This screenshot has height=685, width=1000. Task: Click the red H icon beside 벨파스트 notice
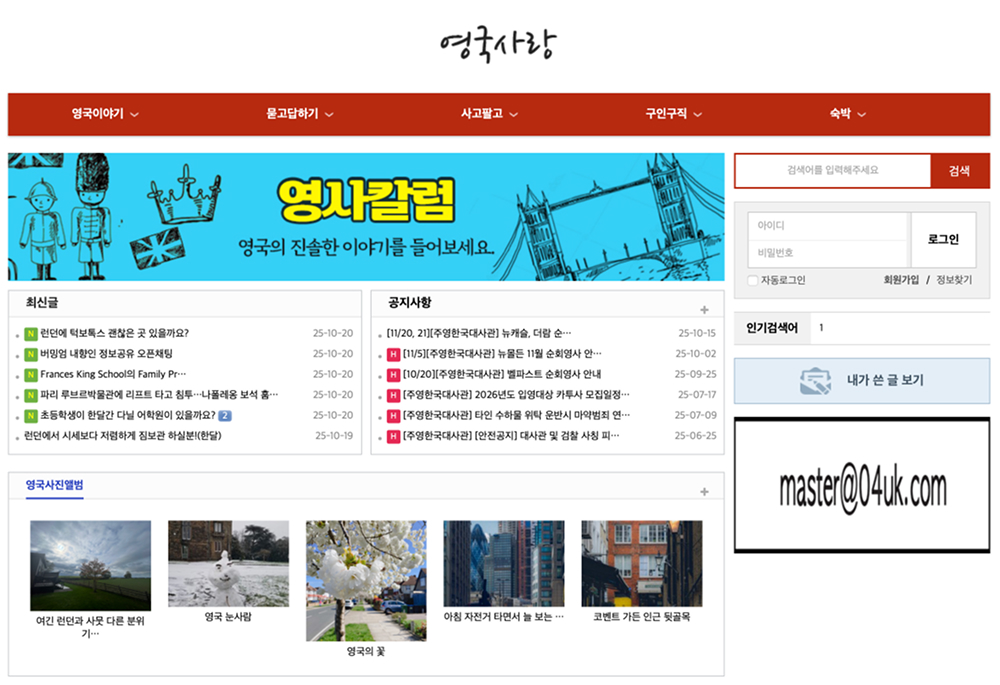click(x=393, y=375)
